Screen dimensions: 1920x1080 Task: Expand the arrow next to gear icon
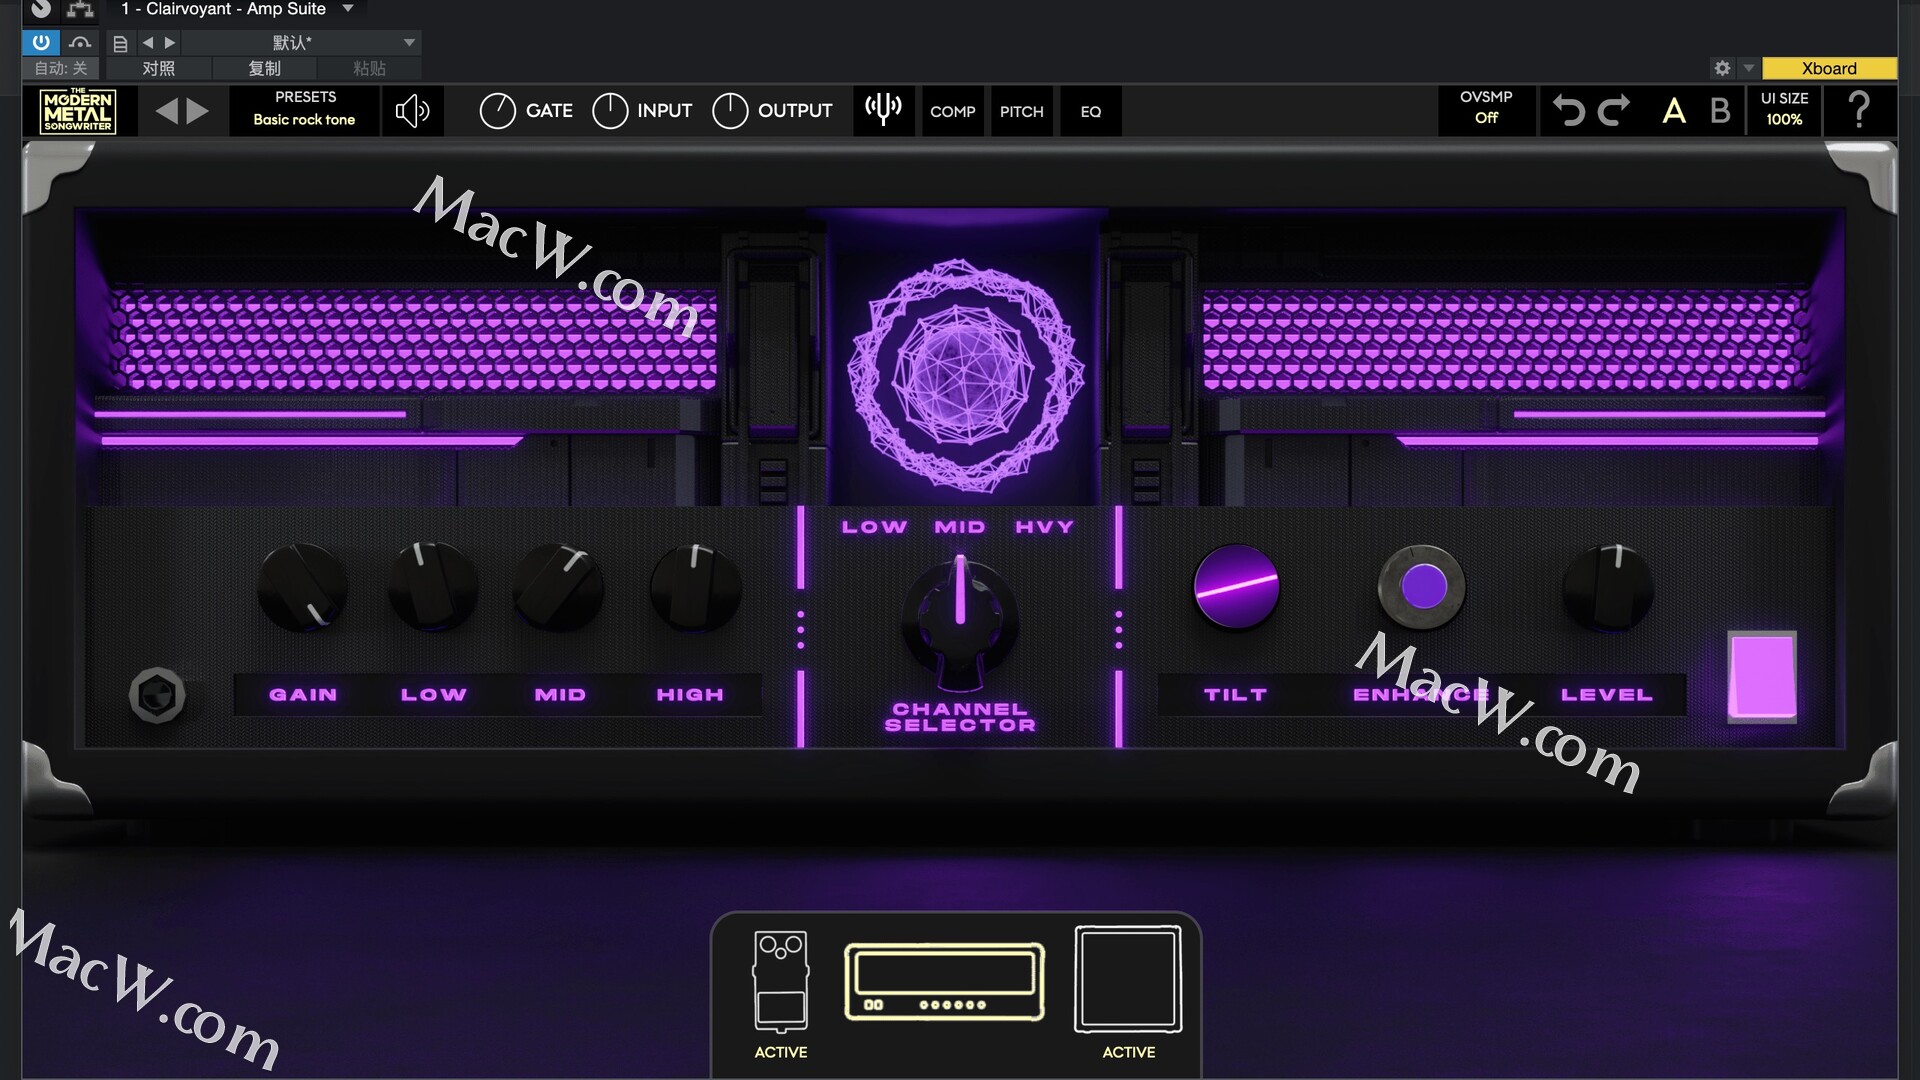click(x=1748, y=68)
